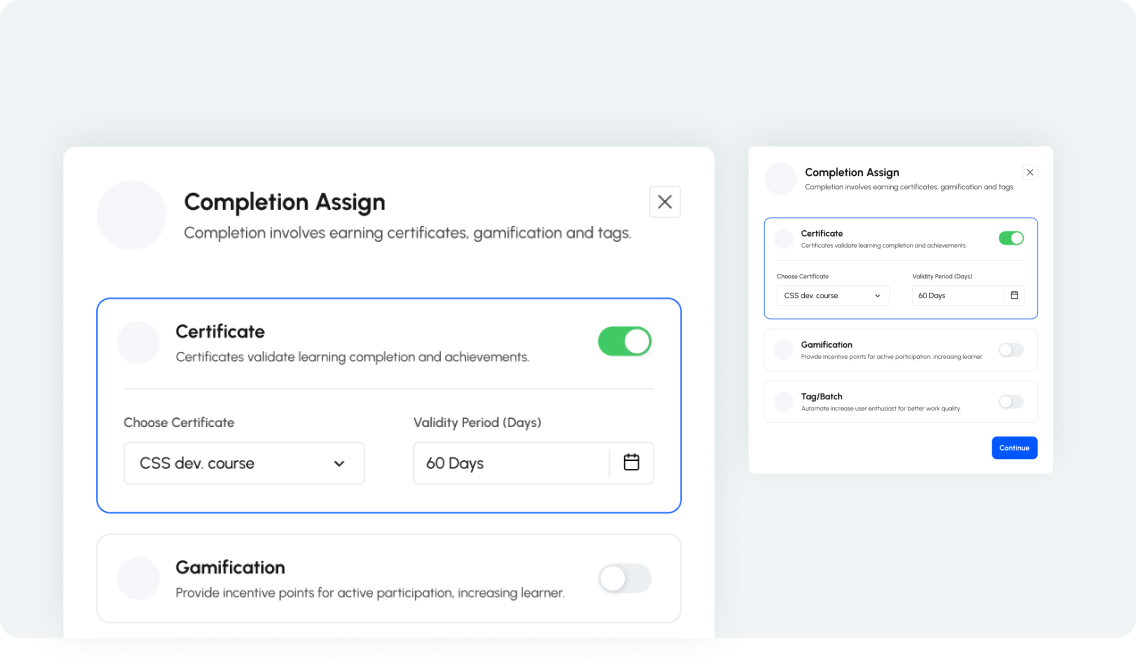Click the Gamification round icon in small dialog
The height and width of the screenshot is (668, 1136).
pyautogui.click(x=783, y=350)
